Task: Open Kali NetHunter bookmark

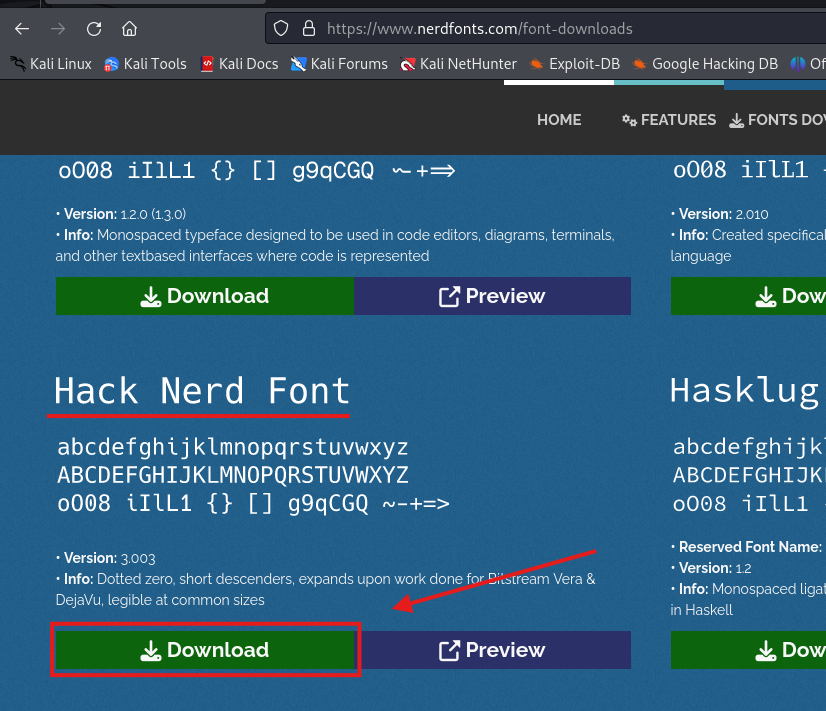Action: coord(458,64)
